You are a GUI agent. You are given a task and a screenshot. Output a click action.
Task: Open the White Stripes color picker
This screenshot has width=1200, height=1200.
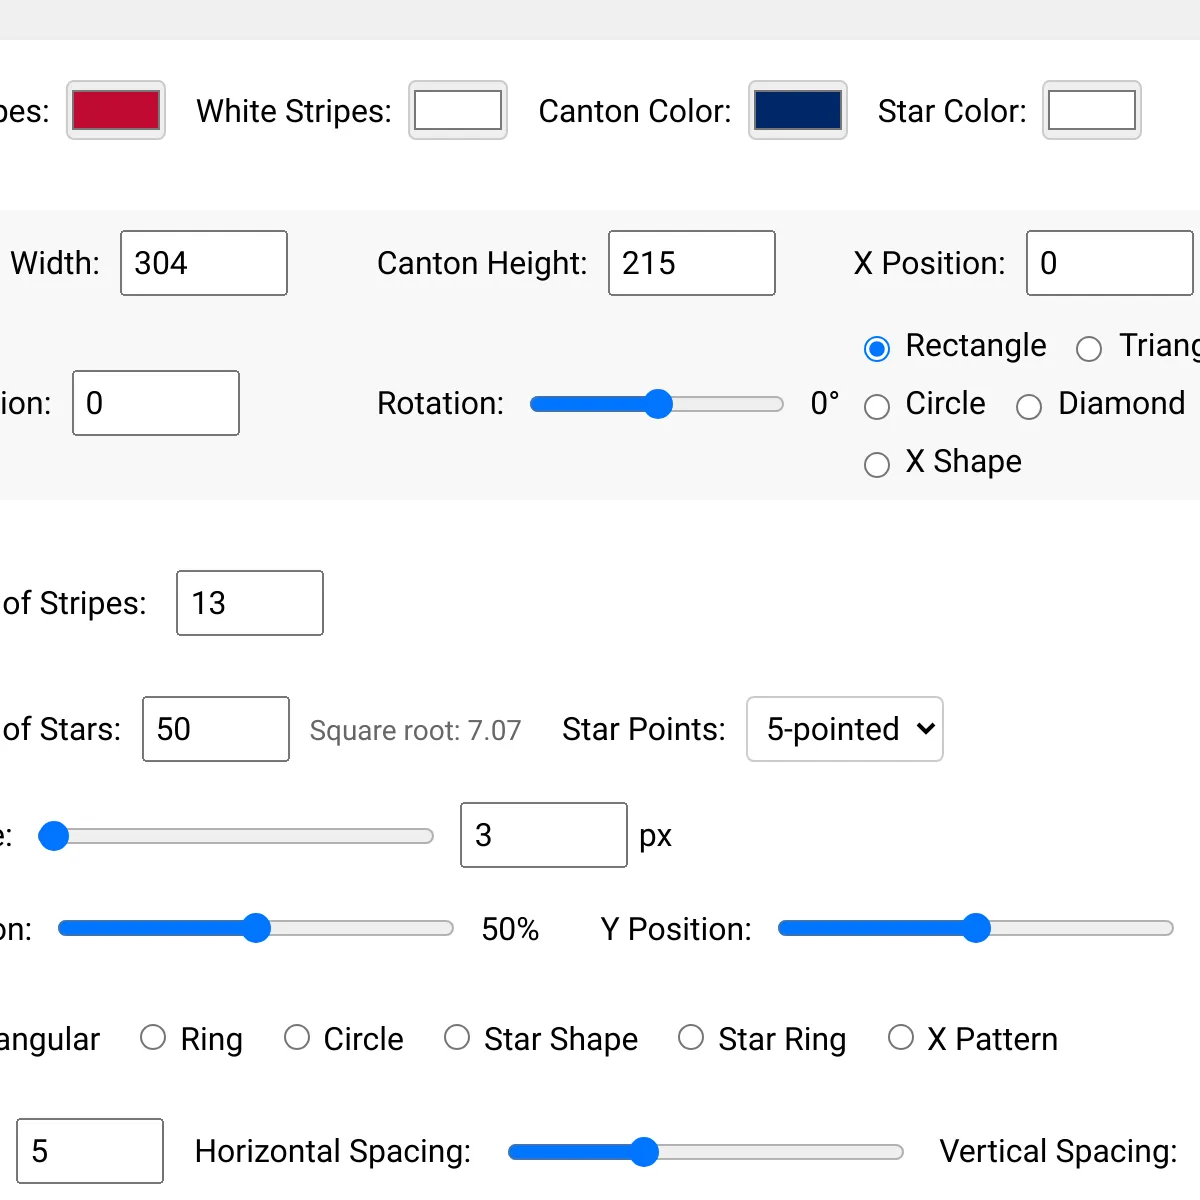tap(457, 110)
